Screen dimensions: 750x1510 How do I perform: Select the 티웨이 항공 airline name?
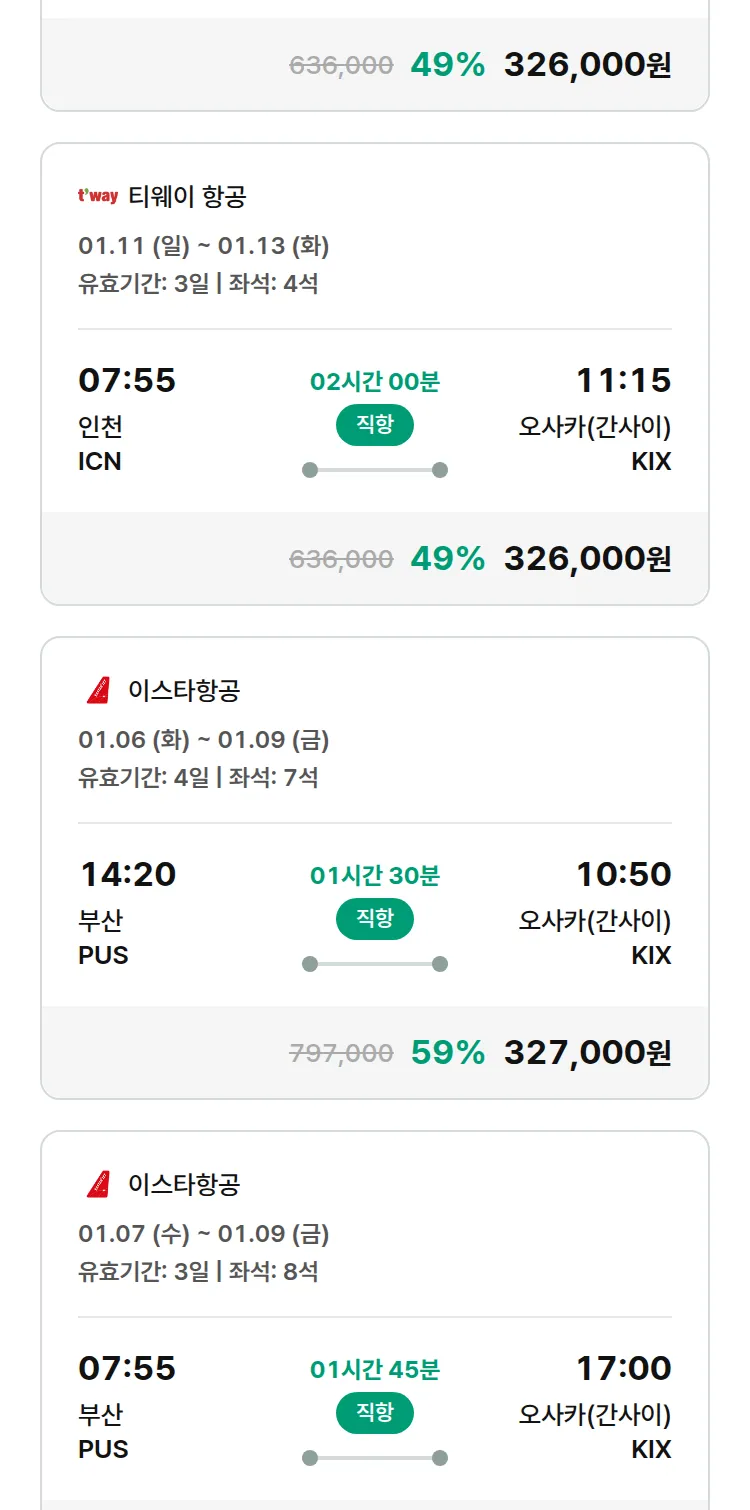pyautogui.click(x=187, y=196)
